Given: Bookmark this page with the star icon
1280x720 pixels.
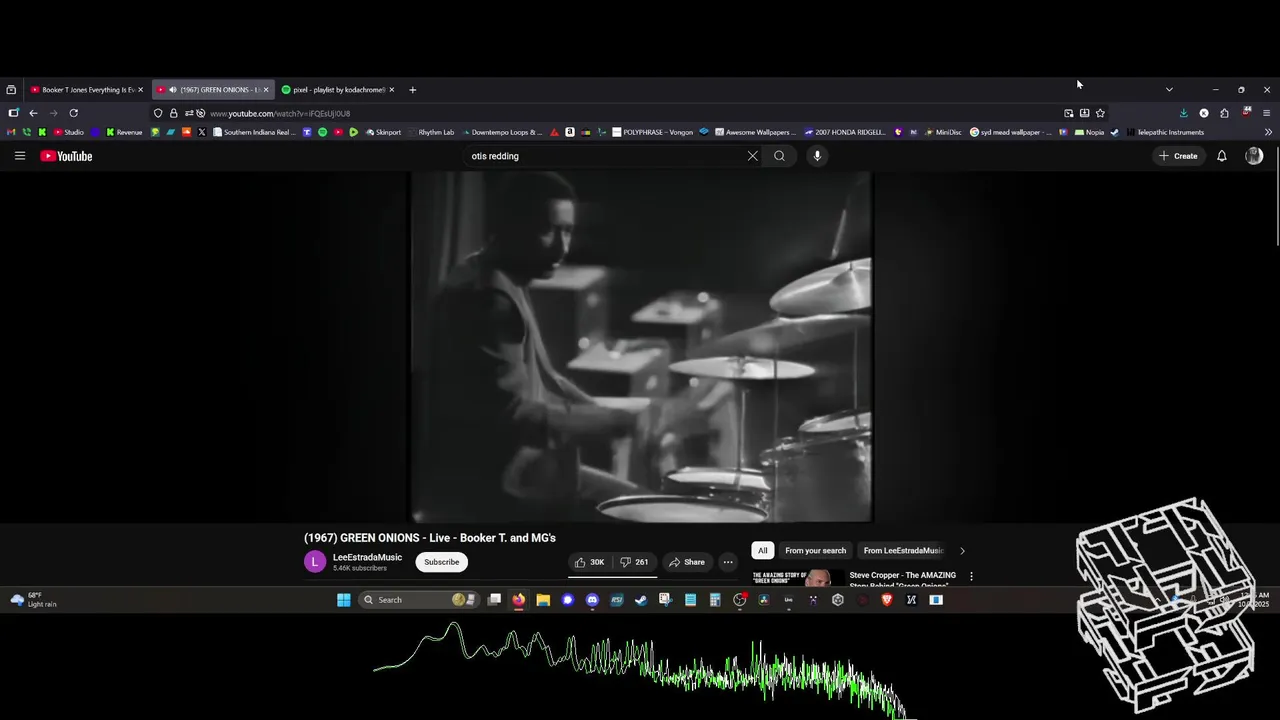Looking at the screenshot, I should [1100, 113].
